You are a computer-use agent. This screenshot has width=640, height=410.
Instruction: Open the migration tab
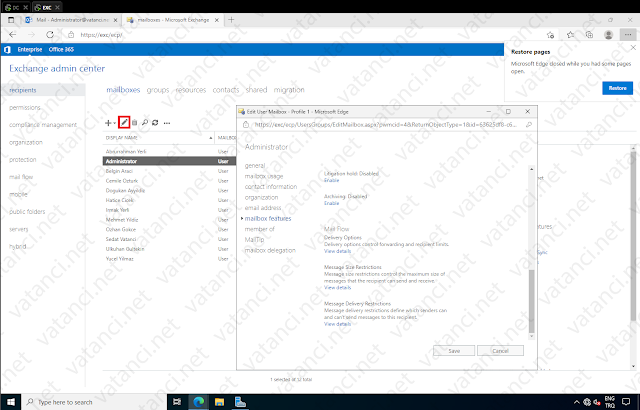(x=289, y=90)
